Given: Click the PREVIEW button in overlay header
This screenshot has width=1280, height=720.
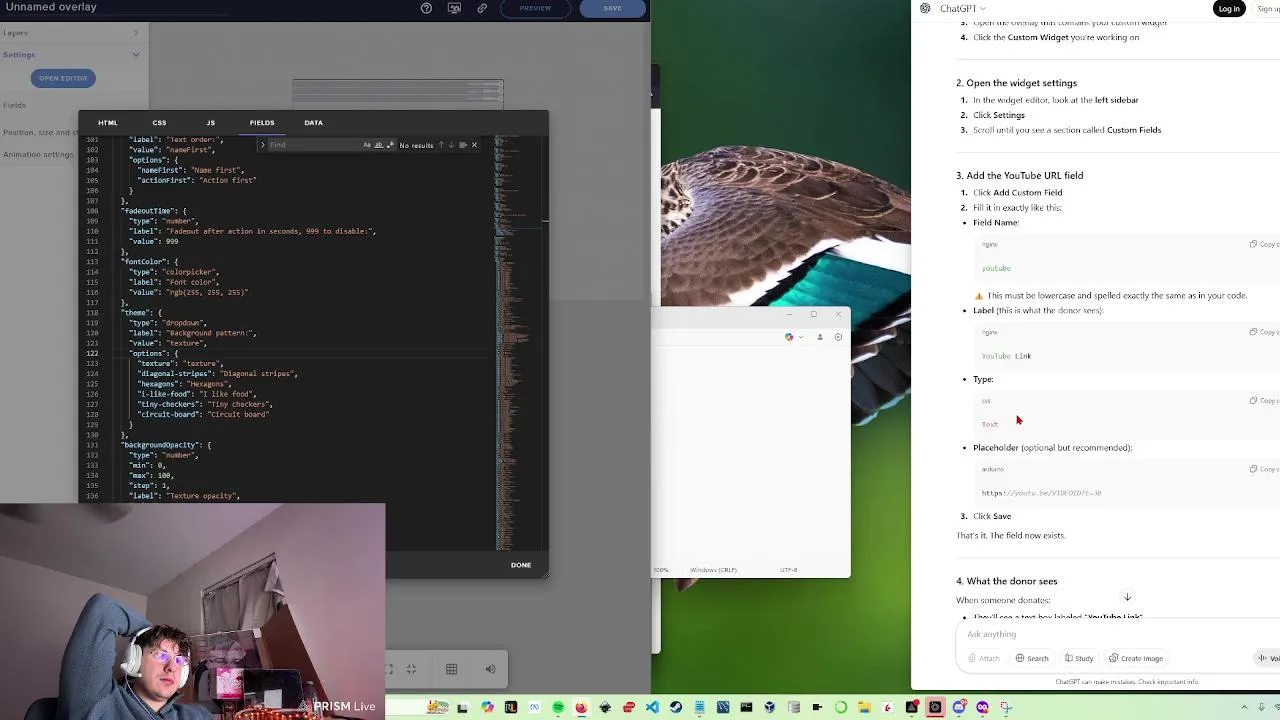Looking at the screenshot, I should pos(535,8).
